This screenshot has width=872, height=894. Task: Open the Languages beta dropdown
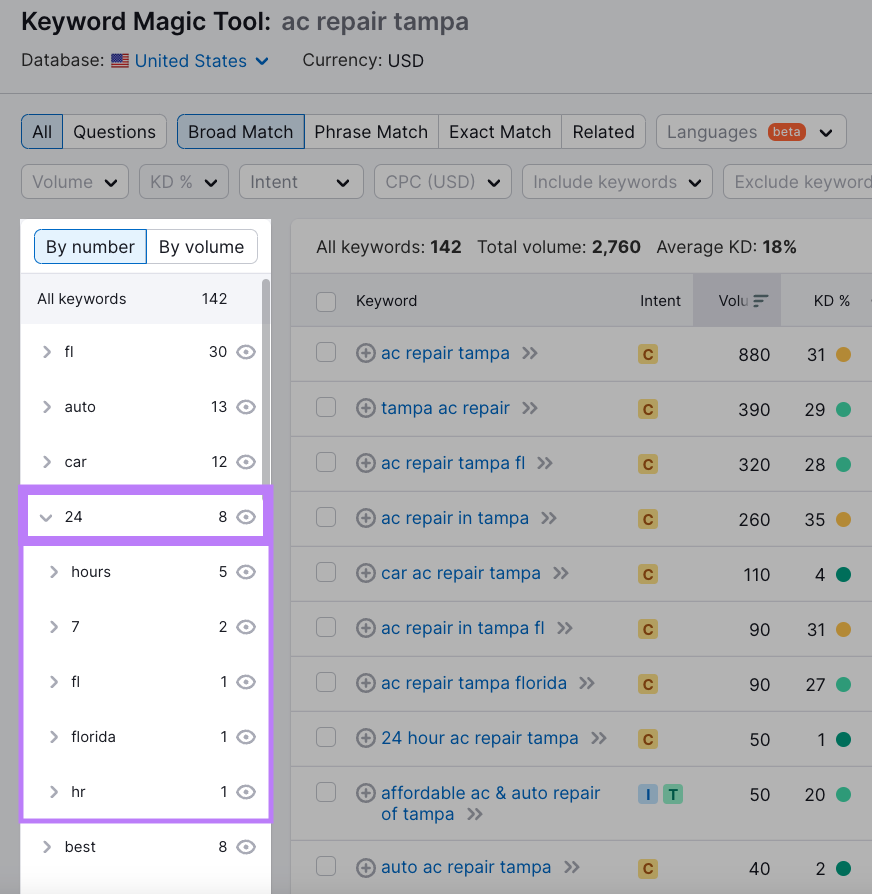click(750, 131)
